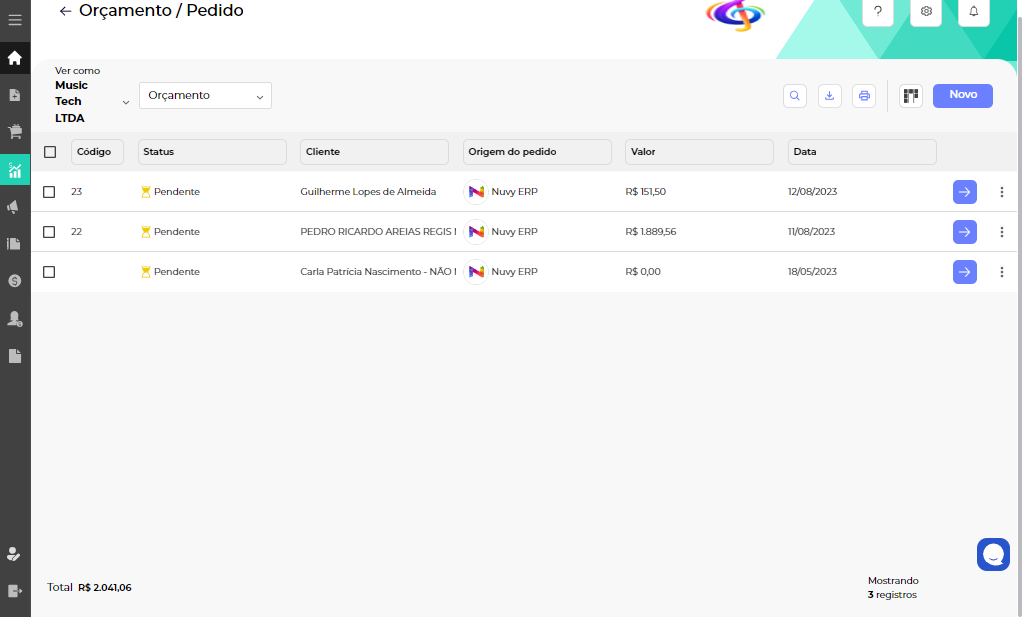Open the settings gear icon
The width and height of the screenshot is (1023, 617).
pyautogui.click(x=926, y=11)
